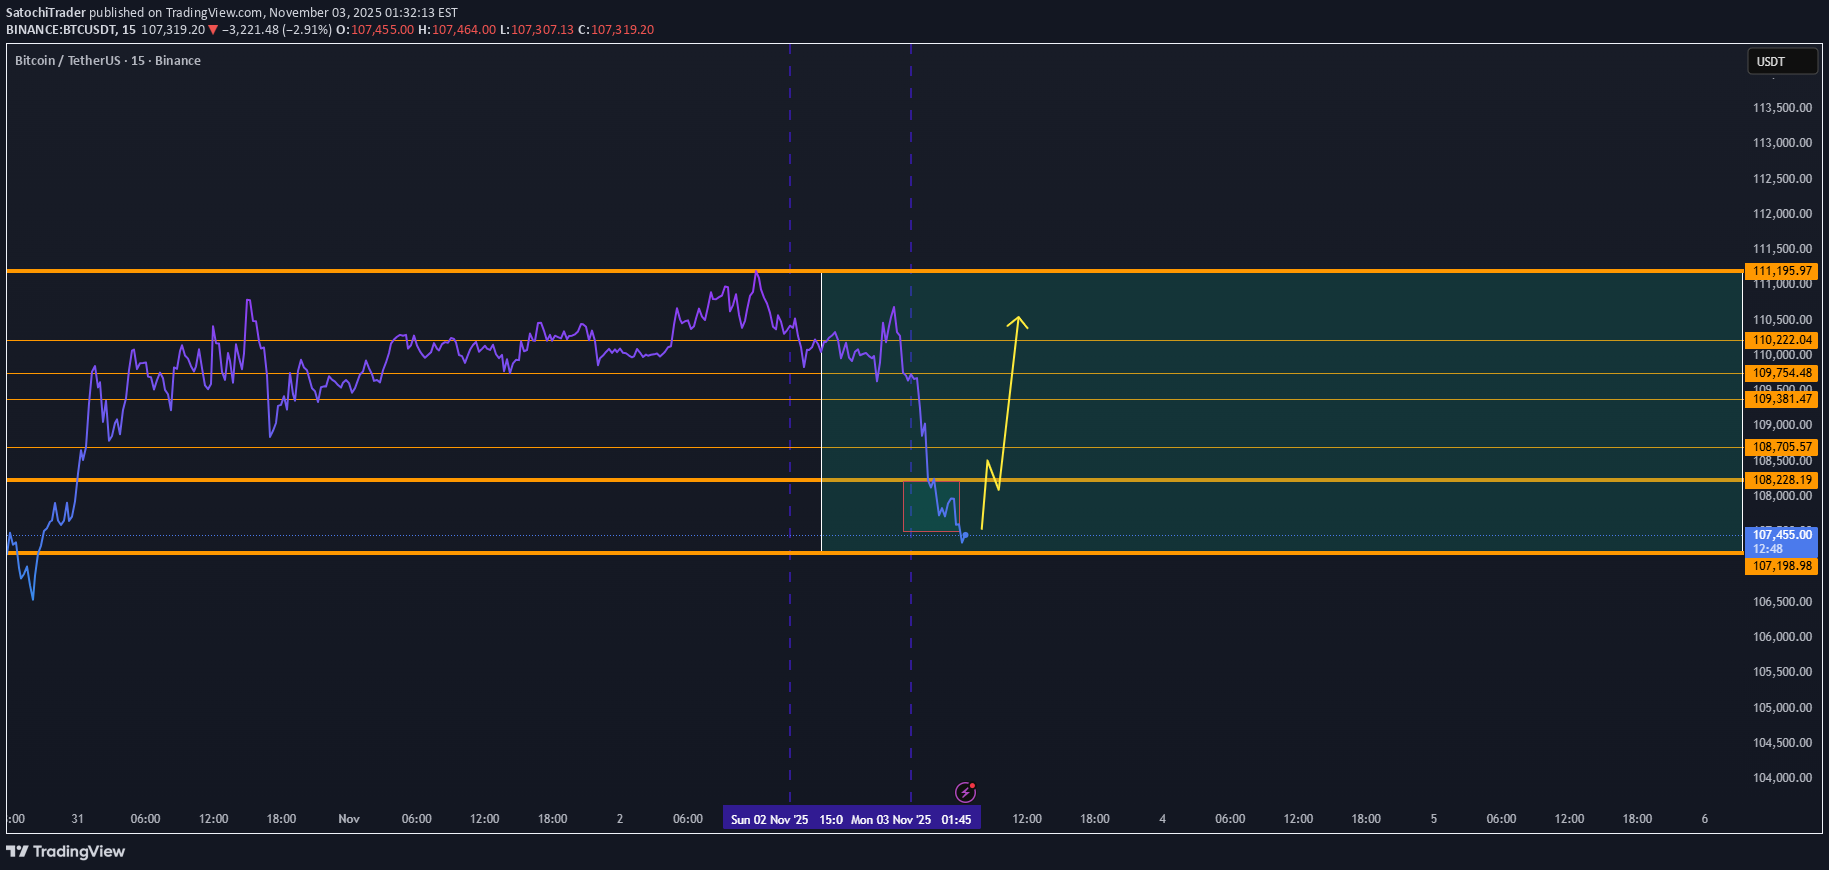1829x870 pixels.
Task: Select the 107,198.98 price label
Action: coord(1781,566)
